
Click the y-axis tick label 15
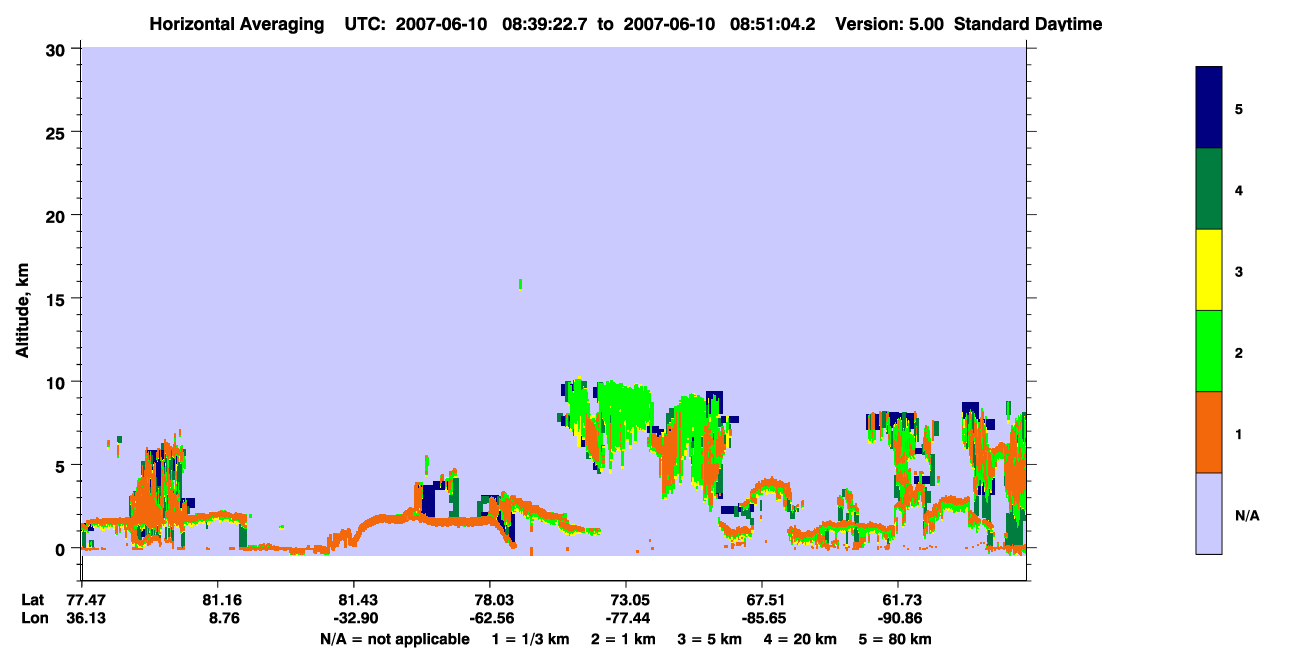click(x=58, y=299)
